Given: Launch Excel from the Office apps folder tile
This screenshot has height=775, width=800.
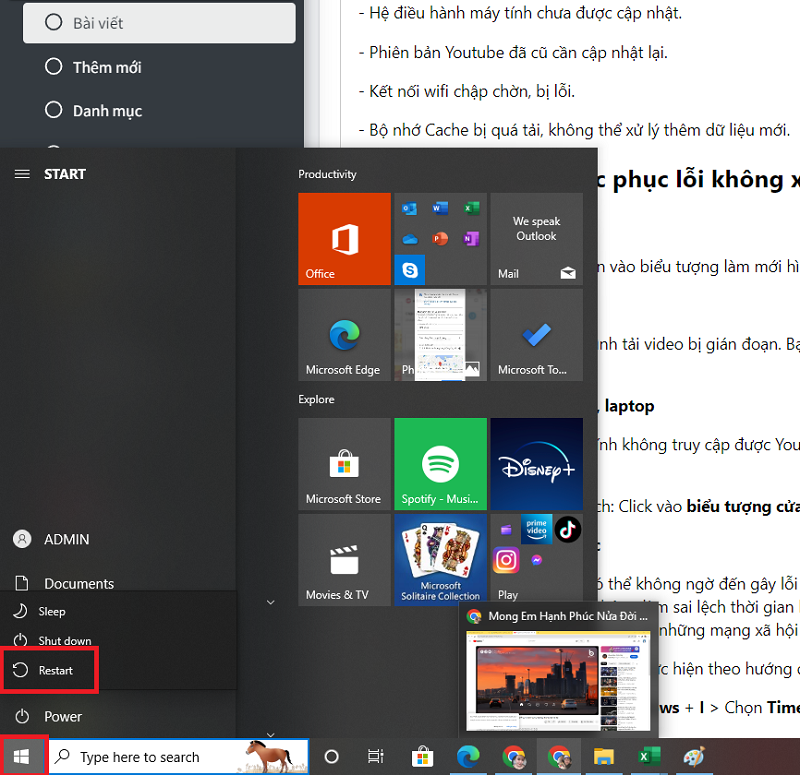Looking at the screenshot, I should pyautogui.click(x=471, y=208).
